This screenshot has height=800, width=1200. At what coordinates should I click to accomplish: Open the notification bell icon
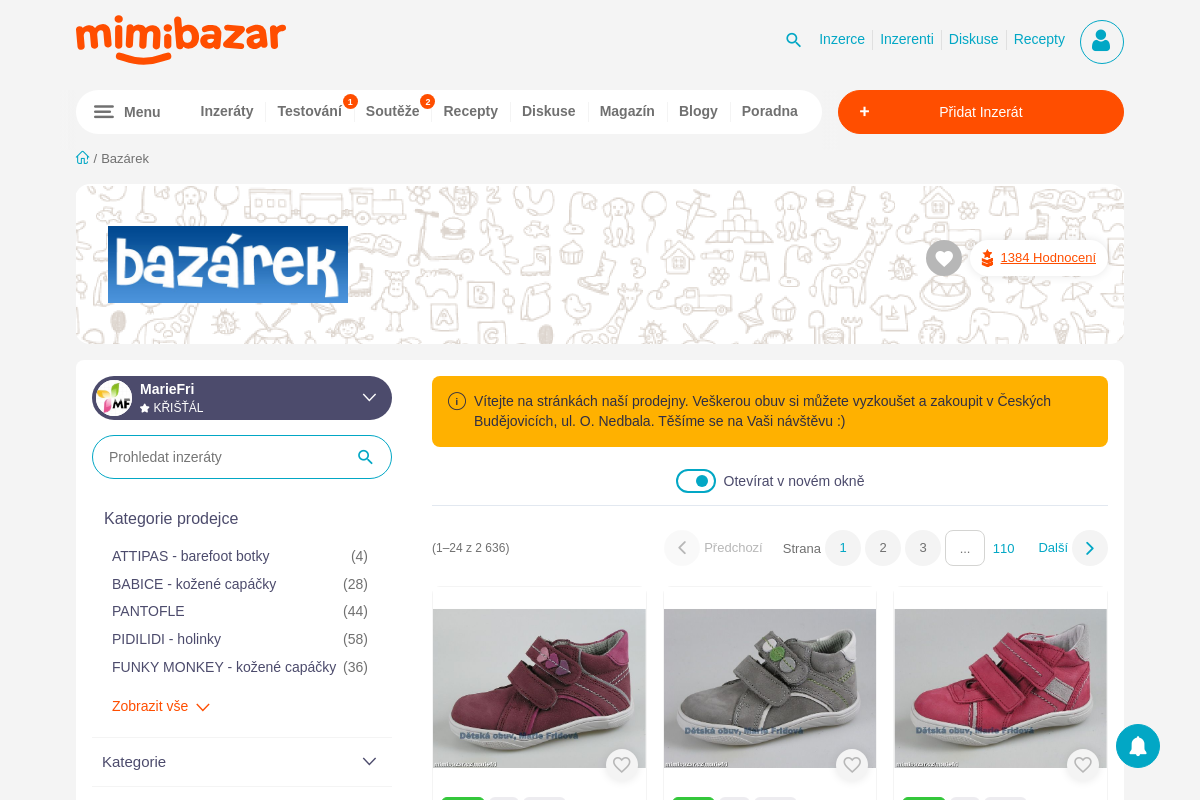click(x=1138, y=746)
